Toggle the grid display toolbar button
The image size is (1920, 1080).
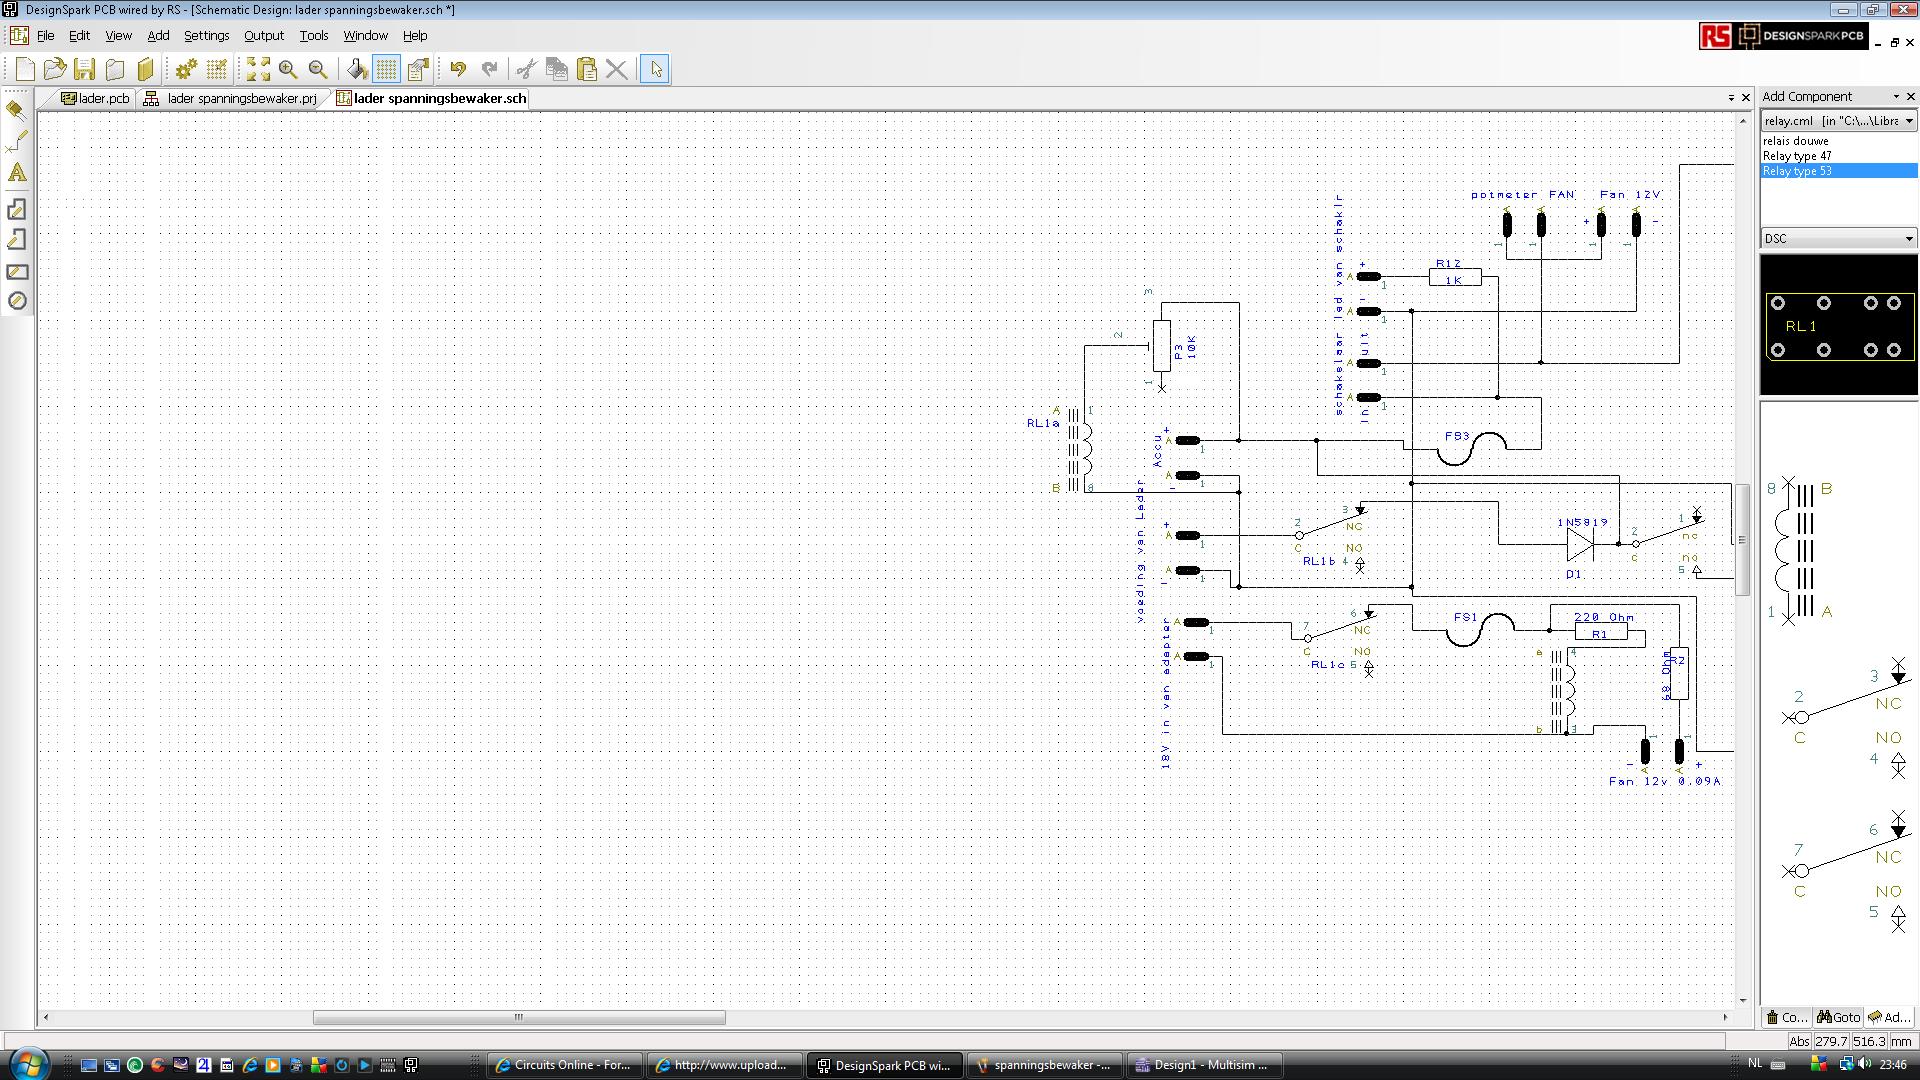point(386,69)
